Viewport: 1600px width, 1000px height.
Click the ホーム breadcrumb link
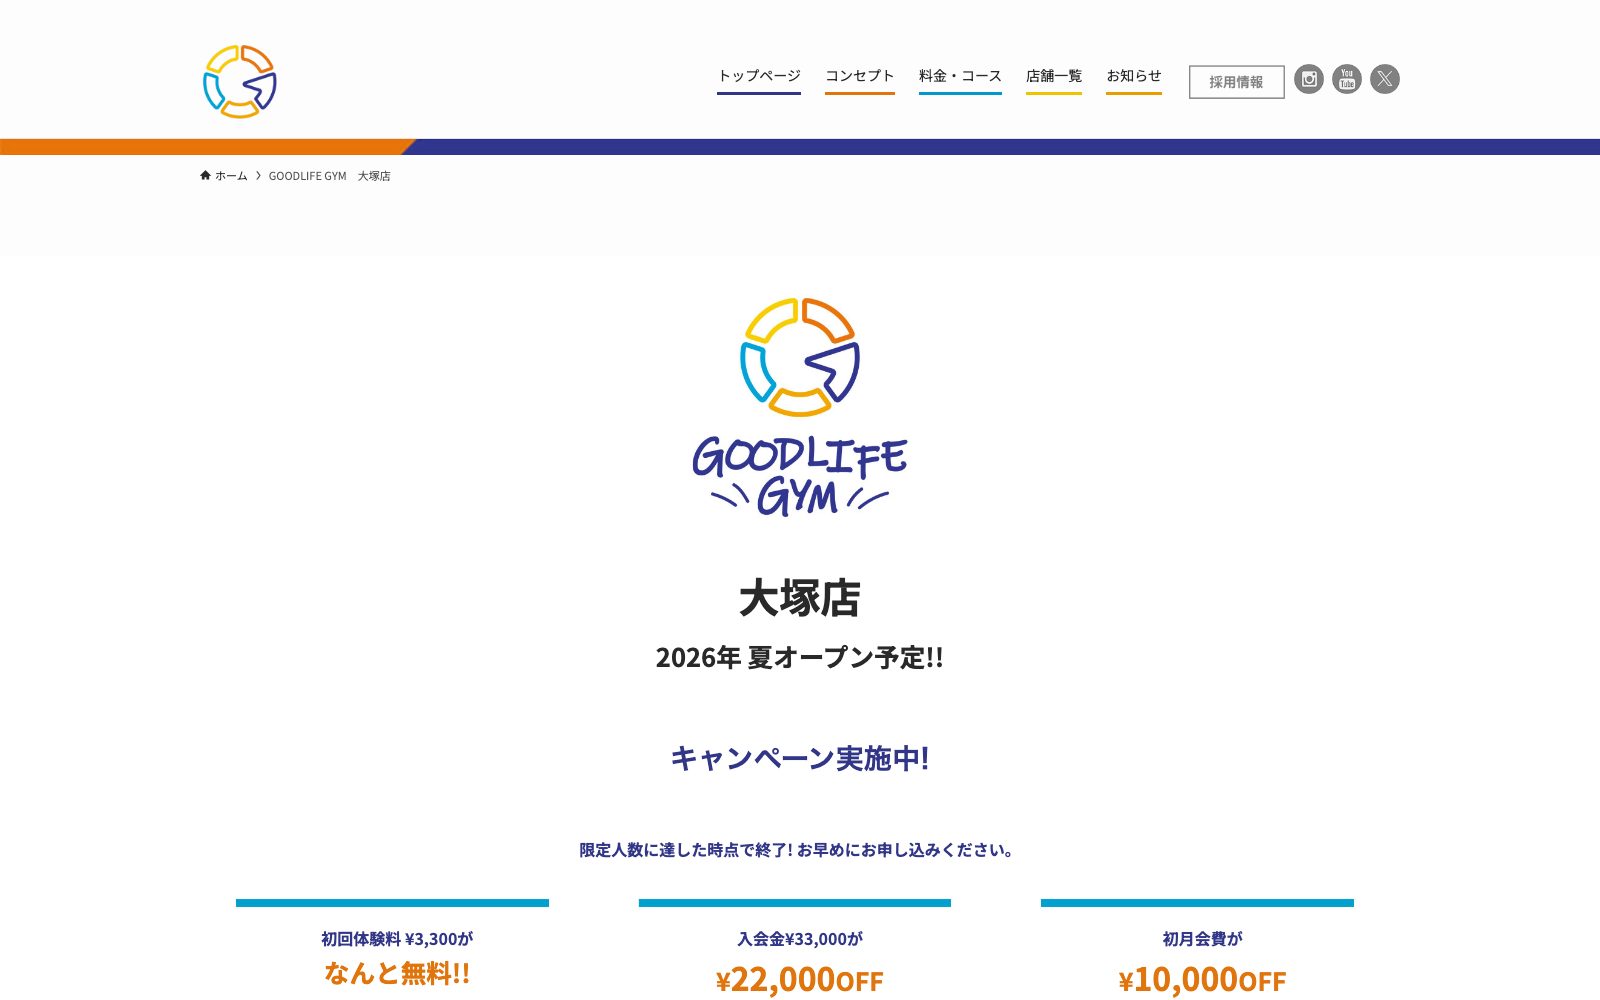tap(231, 176)
